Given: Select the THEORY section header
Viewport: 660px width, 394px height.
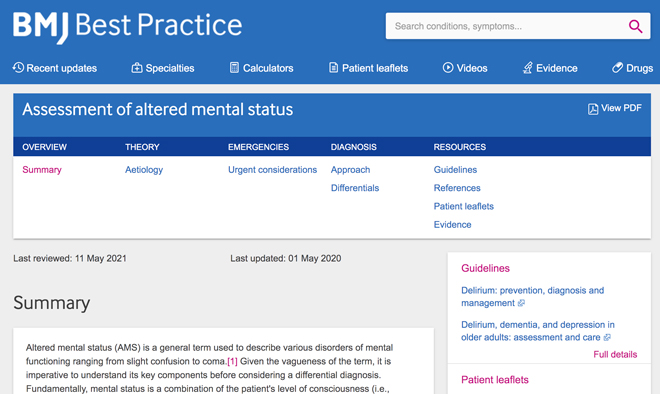Looking at the screenshot, I should (x=142, y=147).
